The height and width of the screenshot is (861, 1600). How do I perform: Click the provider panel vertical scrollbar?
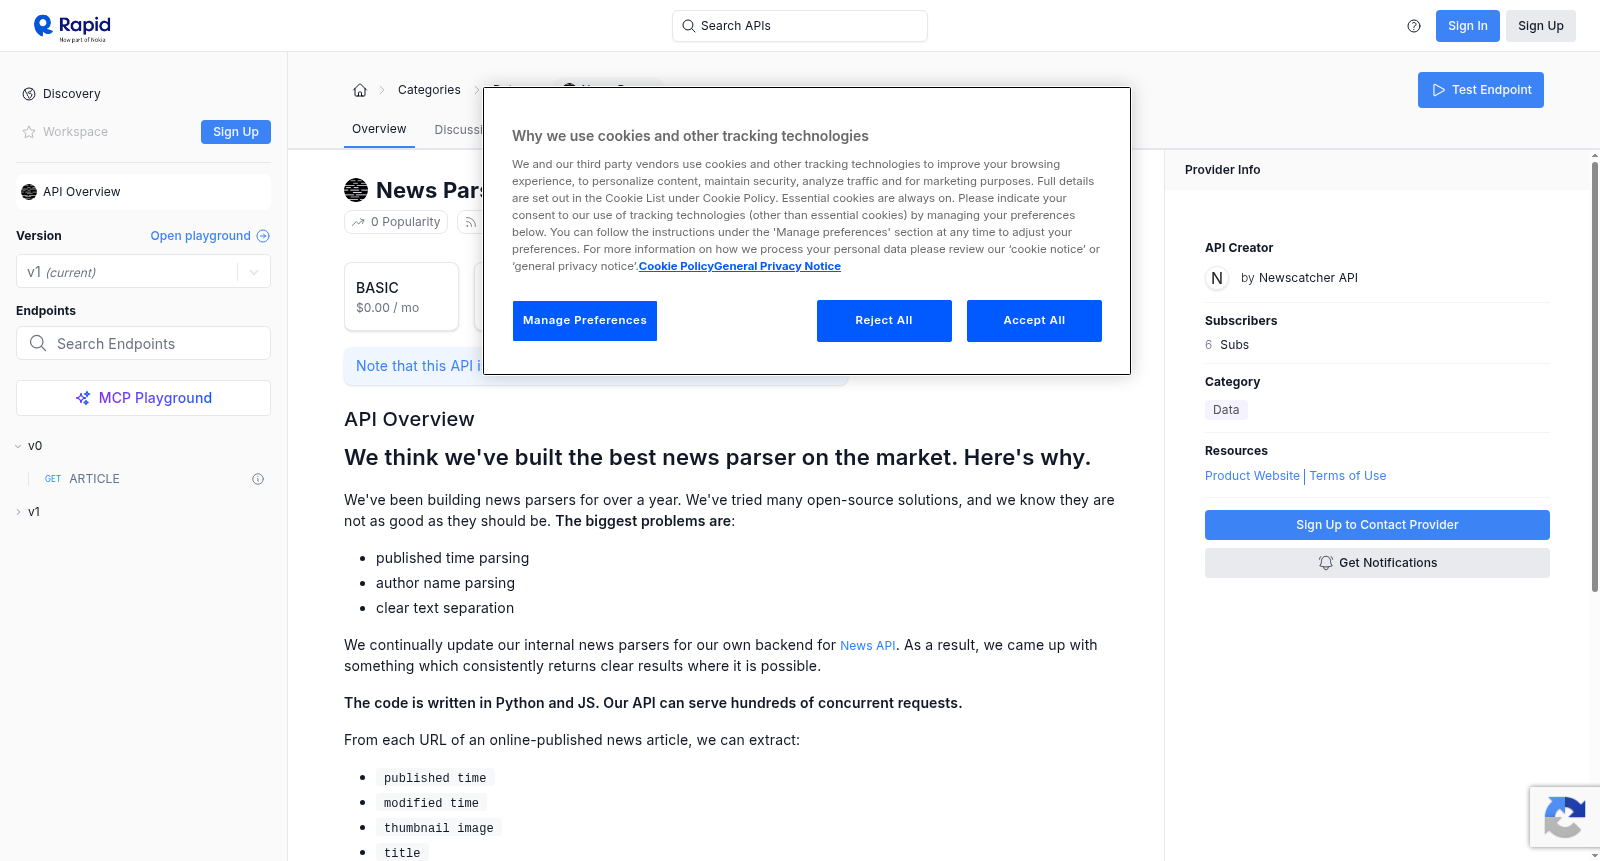1594,375
